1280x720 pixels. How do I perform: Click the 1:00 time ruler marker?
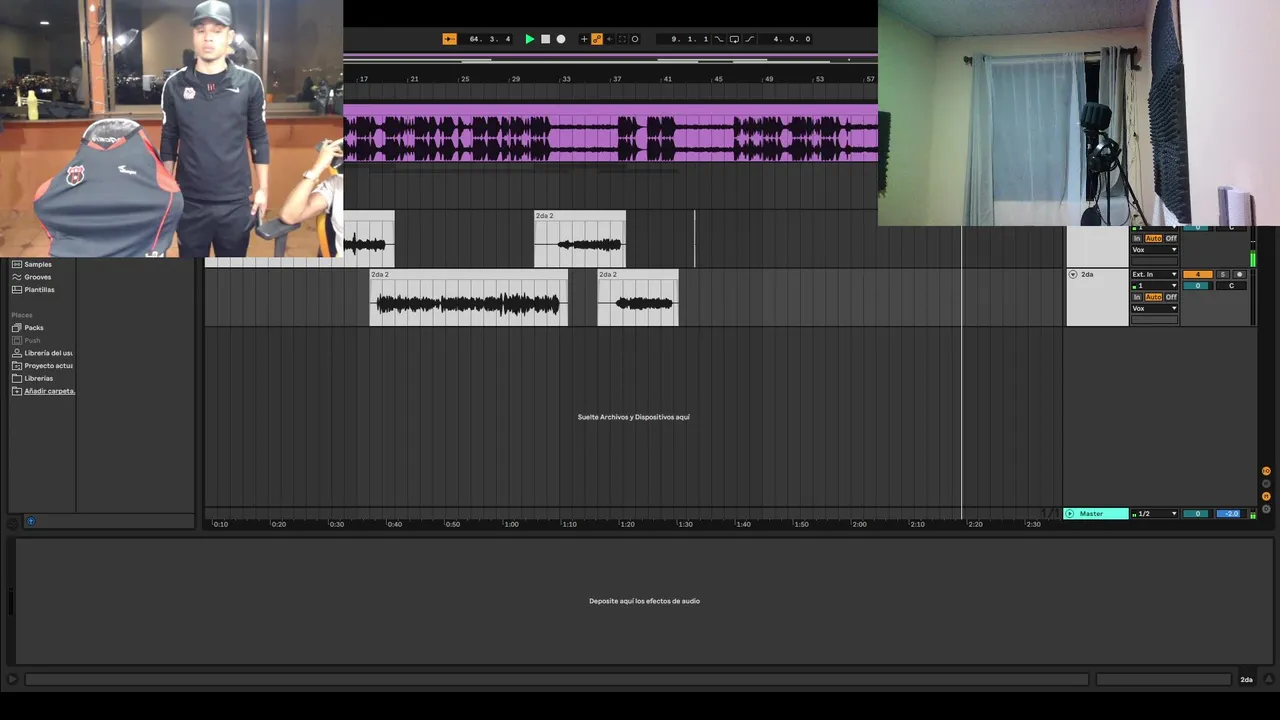[x=511, y=524]
